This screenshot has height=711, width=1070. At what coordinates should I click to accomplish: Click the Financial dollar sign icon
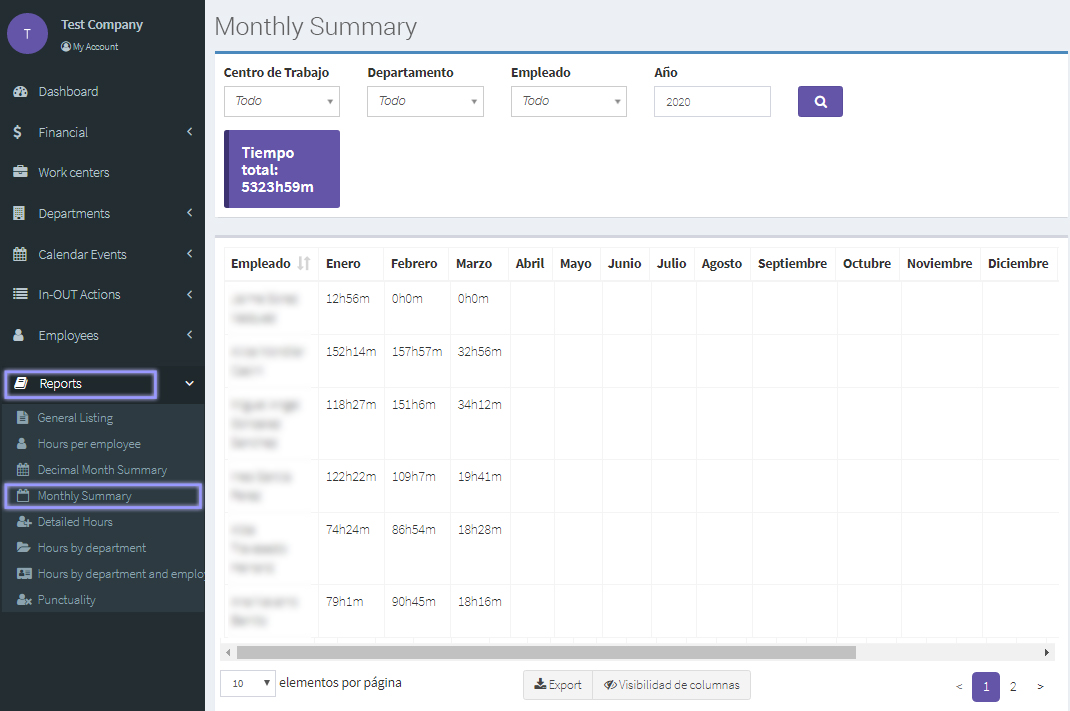(x=18, y=132)
